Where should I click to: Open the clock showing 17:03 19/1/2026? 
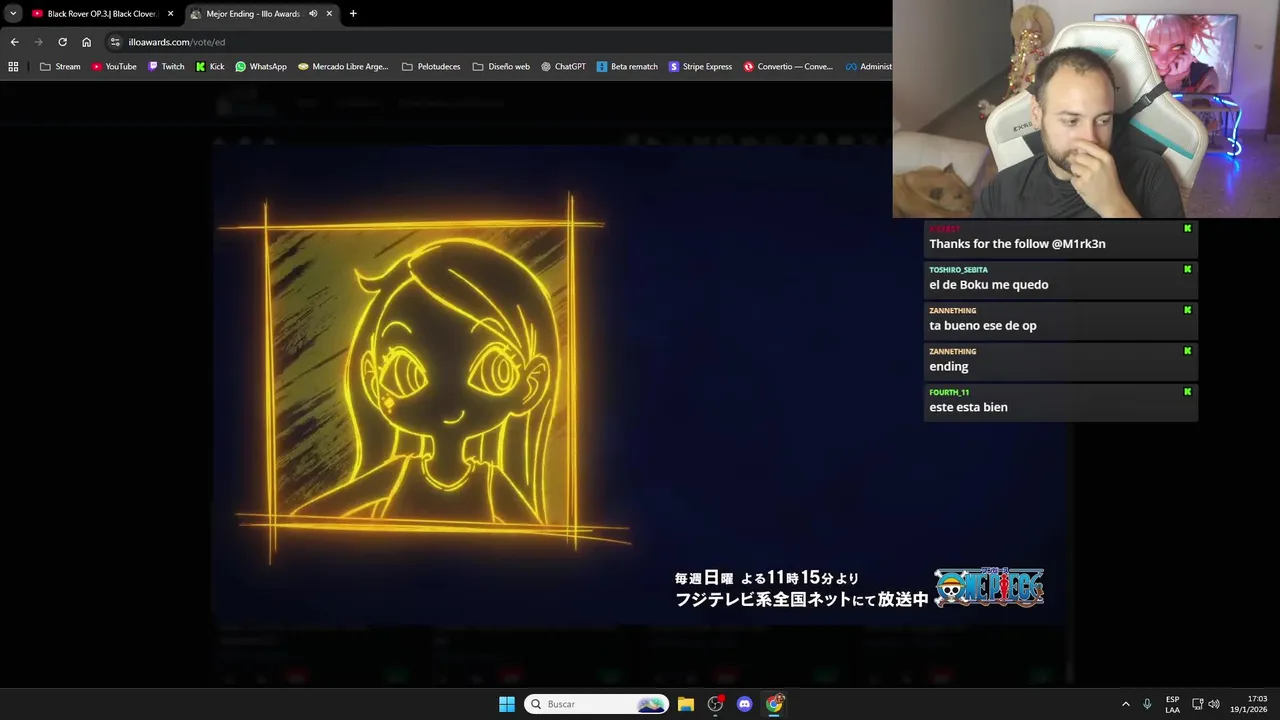[x=1250, y=704]
